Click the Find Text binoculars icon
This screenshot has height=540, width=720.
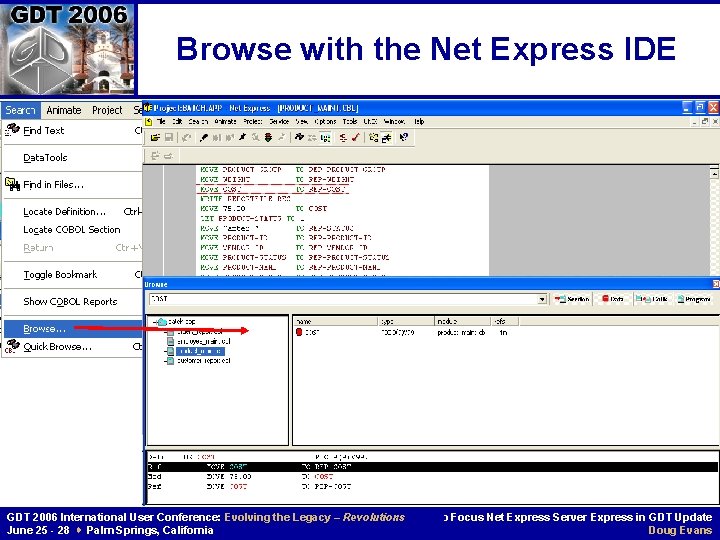[12, 130]
